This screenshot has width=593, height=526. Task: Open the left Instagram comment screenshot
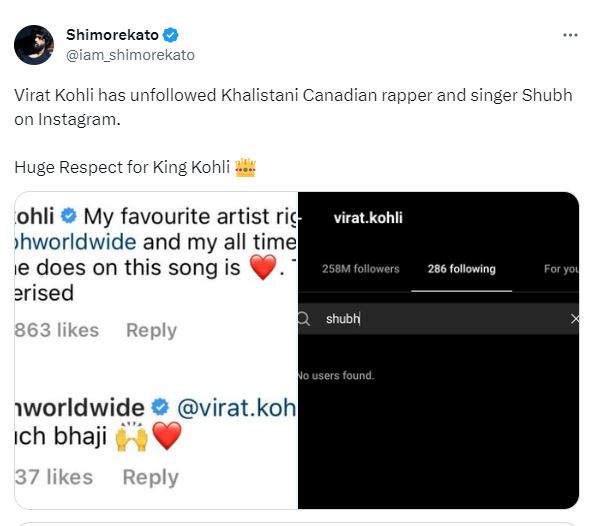pyautogui.click(x=156, y=350)
